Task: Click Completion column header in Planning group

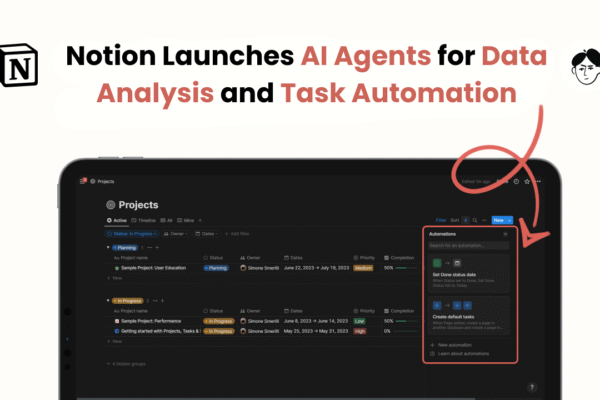Action: (399, 258)
